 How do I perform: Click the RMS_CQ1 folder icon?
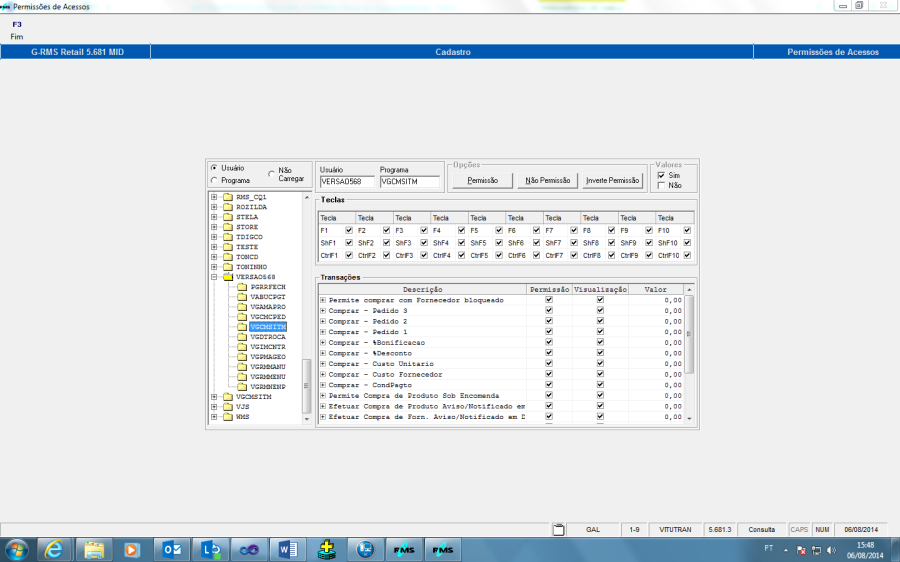tap(228, 197)
